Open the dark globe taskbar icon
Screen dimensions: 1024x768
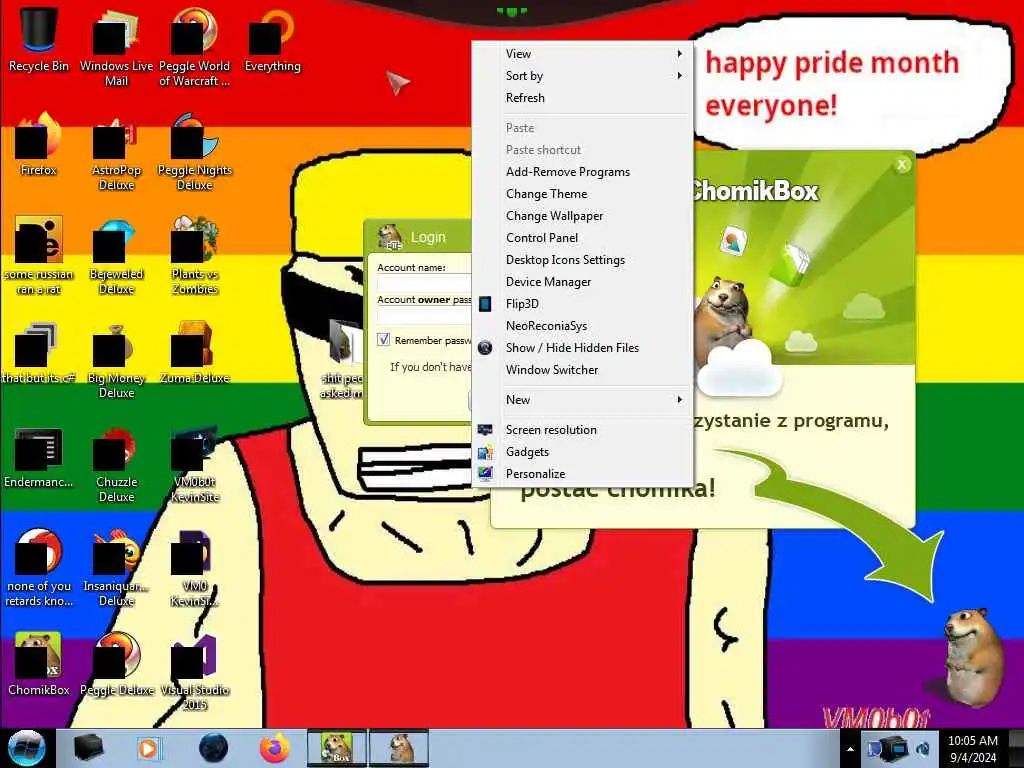pos(213,748)
